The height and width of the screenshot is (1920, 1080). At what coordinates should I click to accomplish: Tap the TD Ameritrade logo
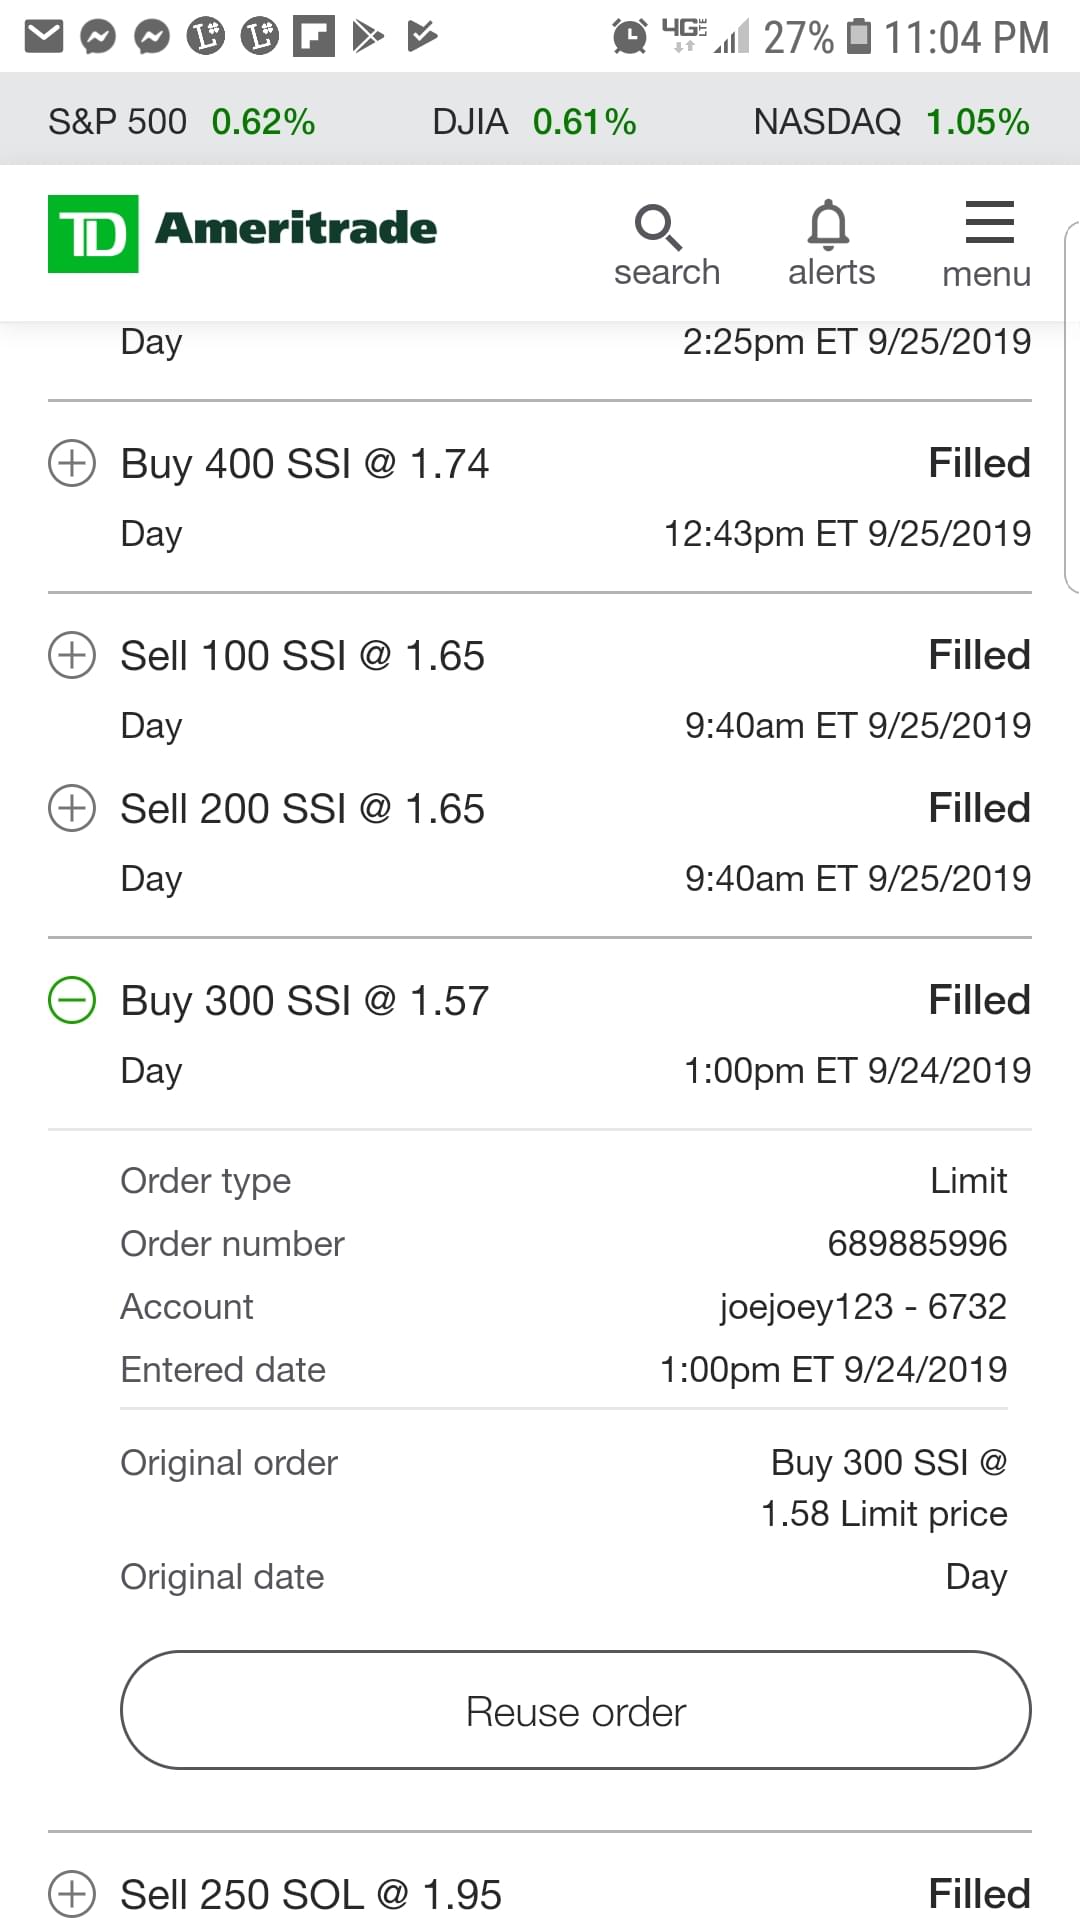click(243, 232)
